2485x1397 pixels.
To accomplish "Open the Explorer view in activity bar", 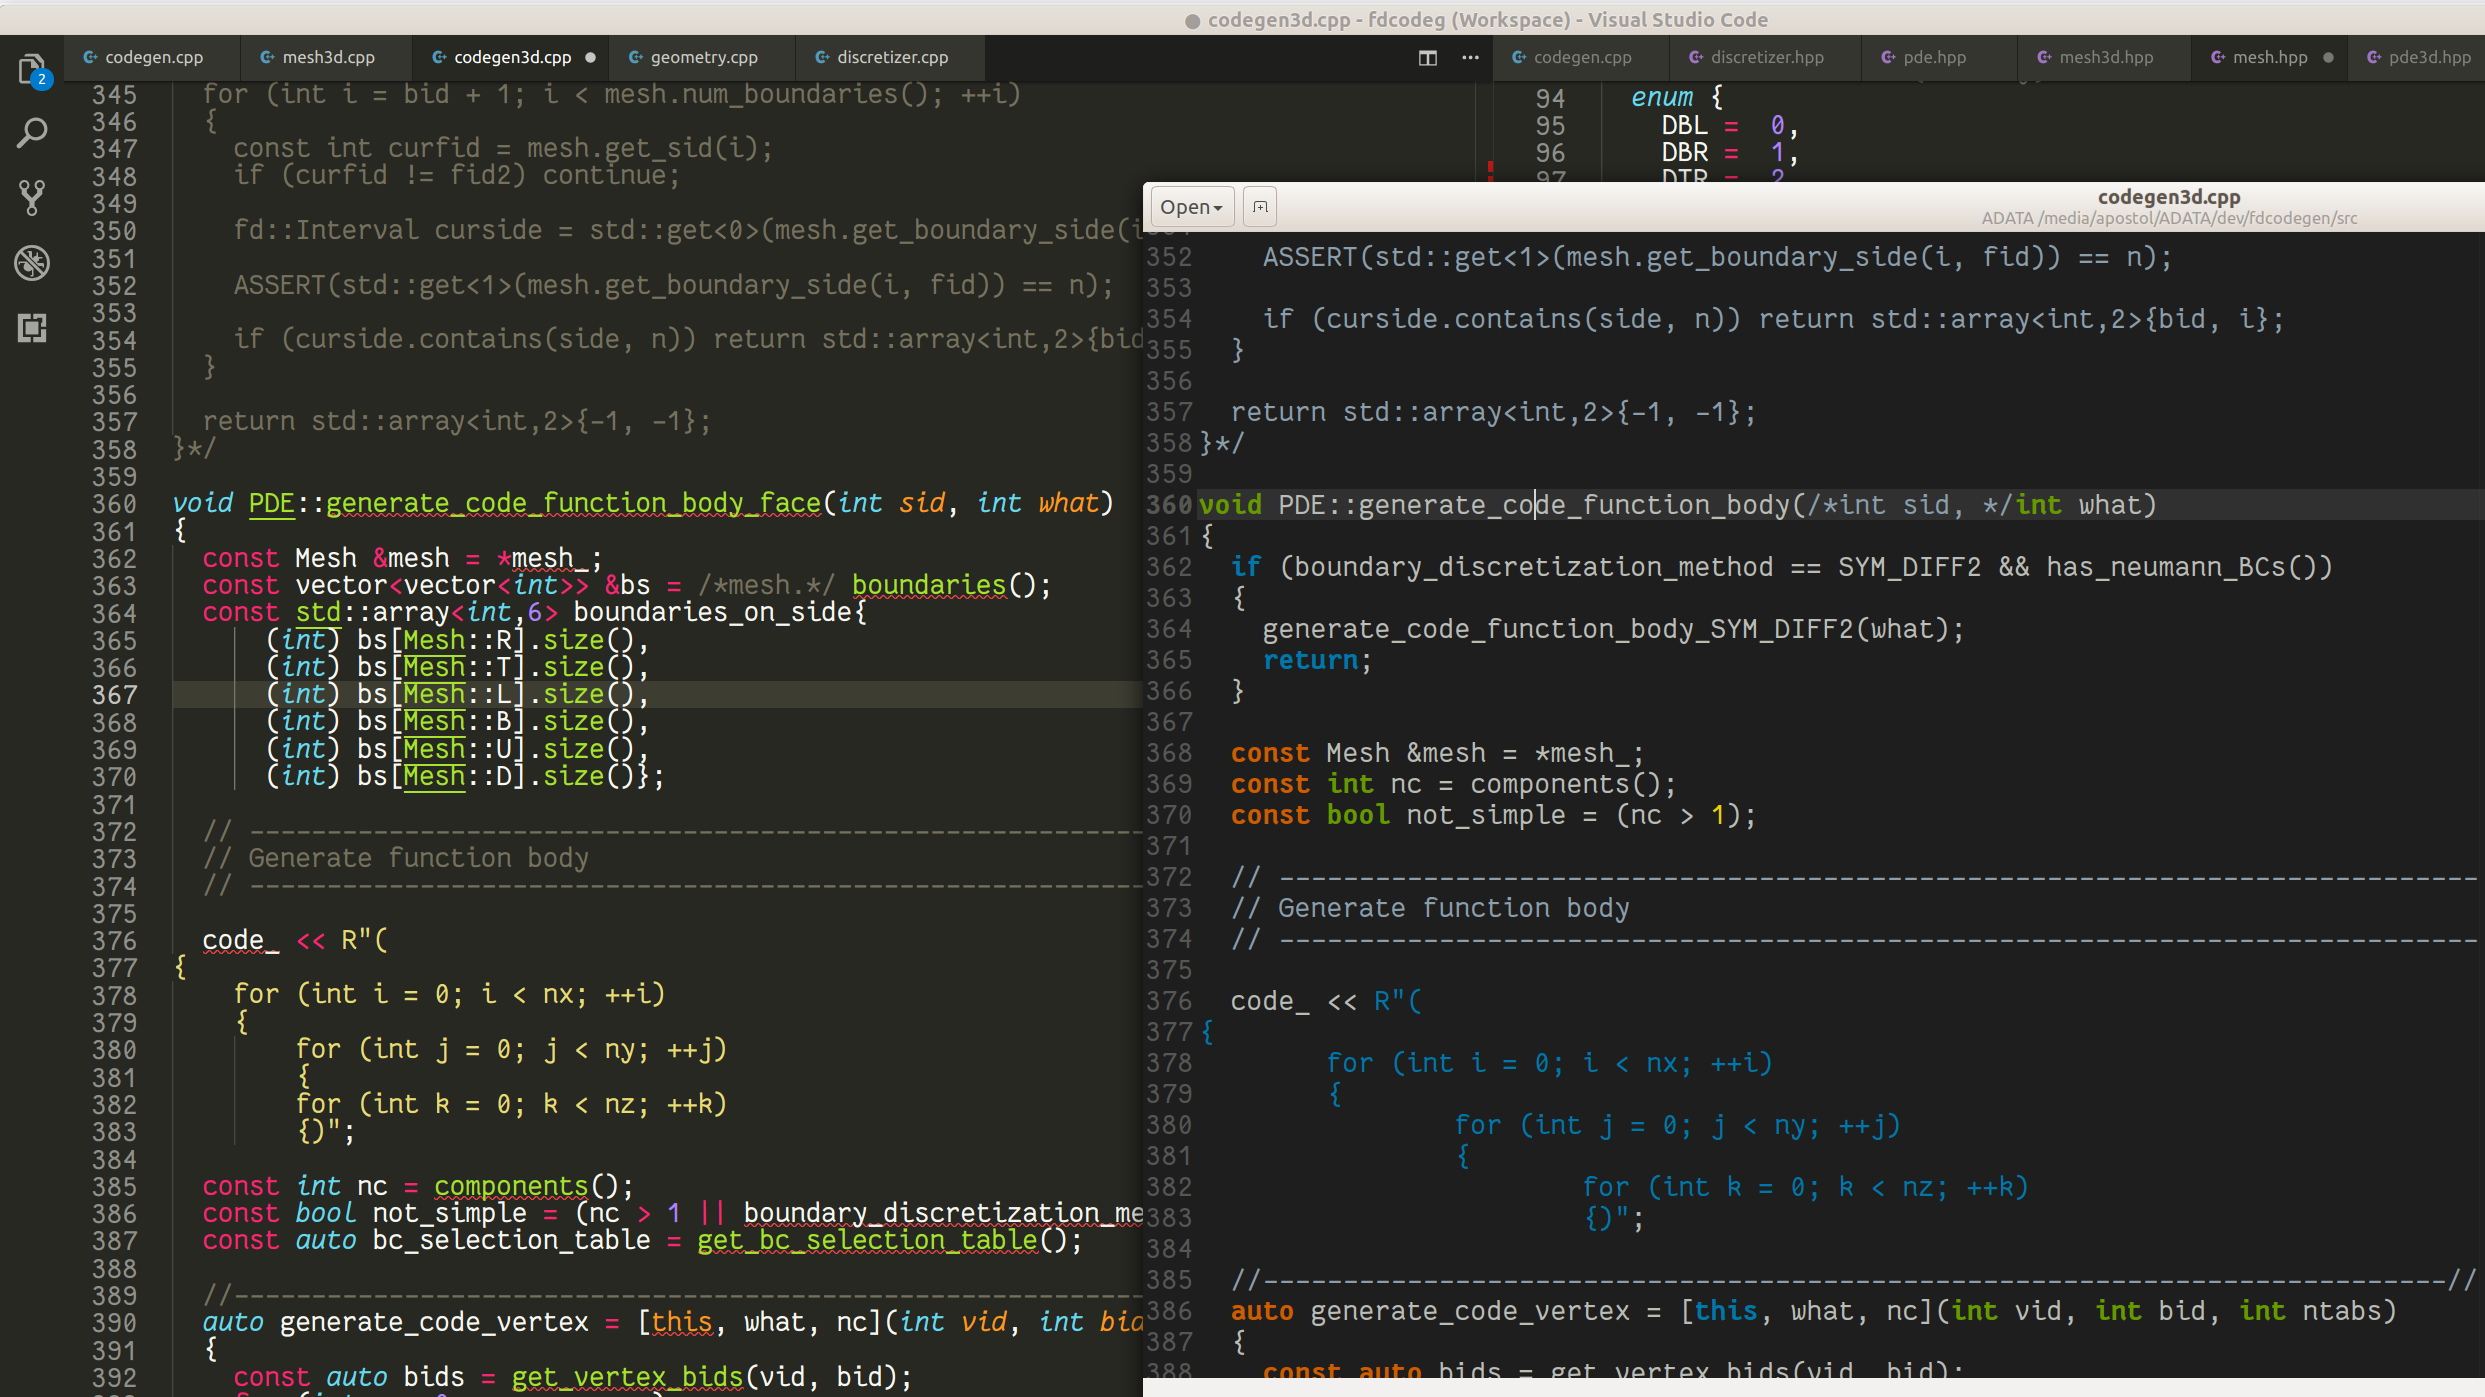I will [32, 70].
